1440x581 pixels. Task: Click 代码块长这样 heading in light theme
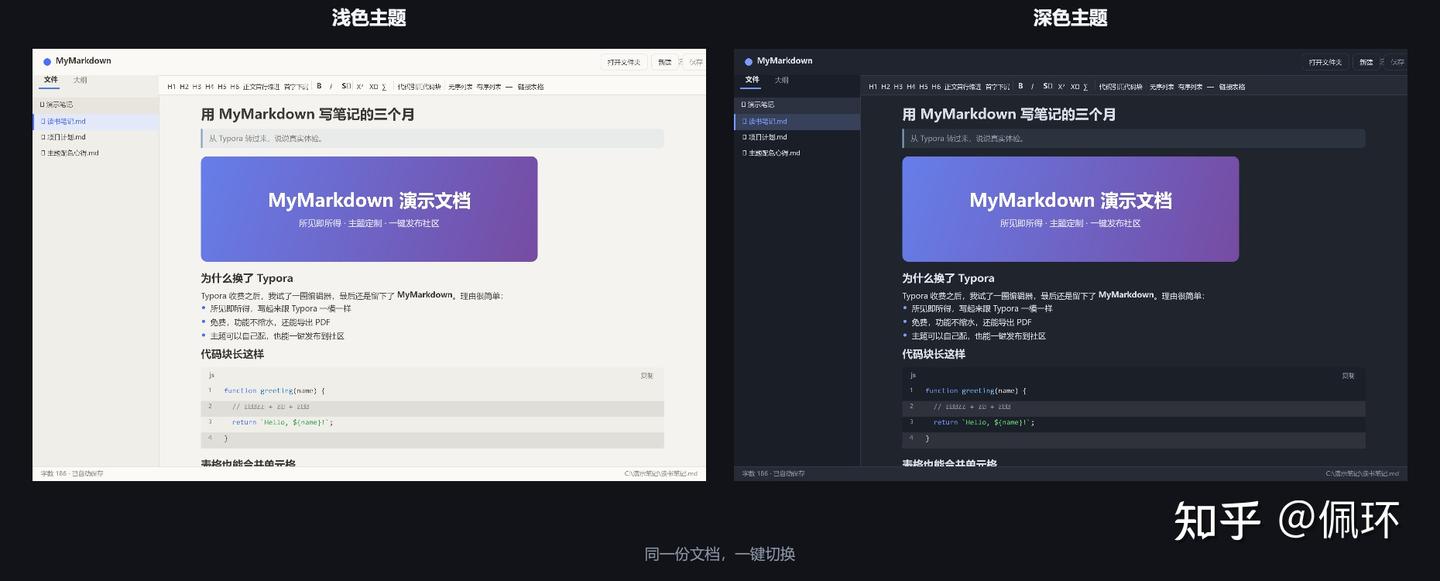[x=233, y=354]
